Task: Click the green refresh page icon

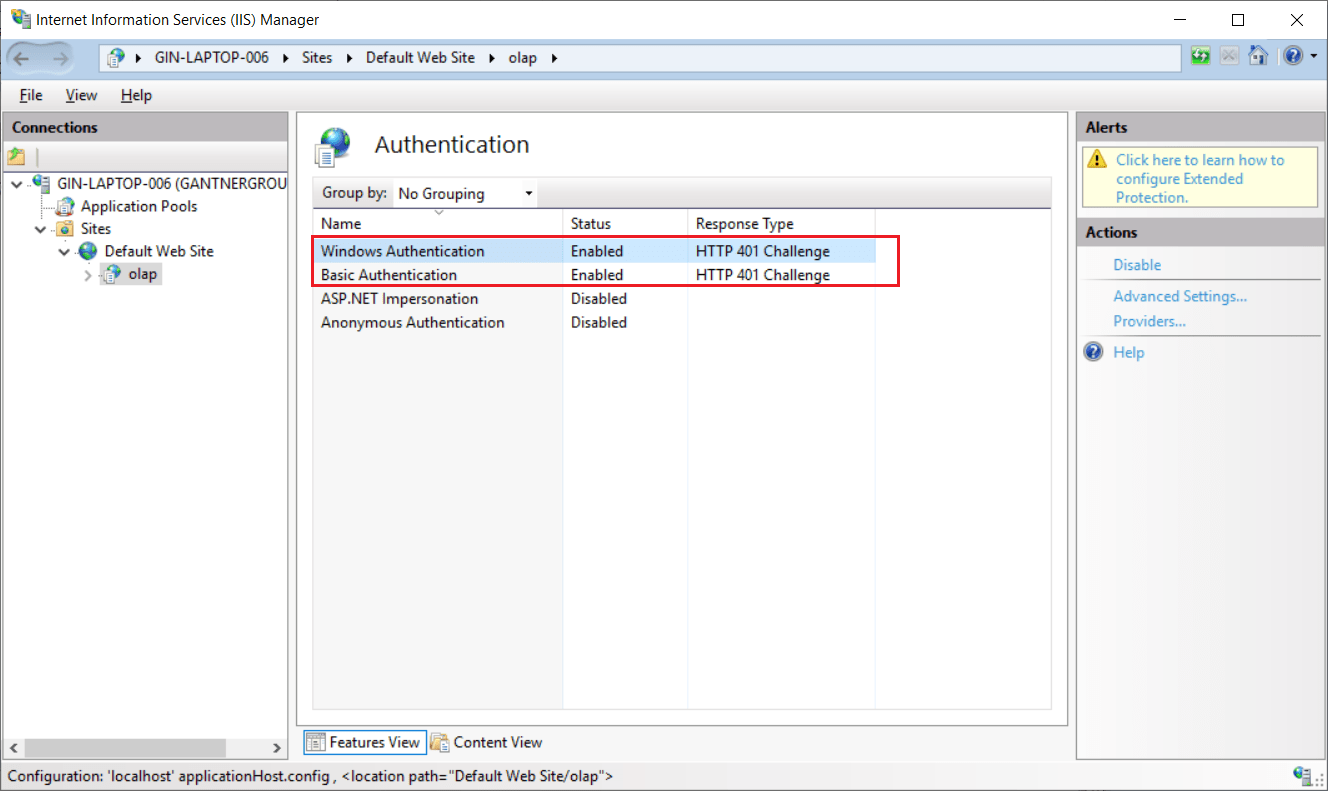Action: (x=1200, y=57)
